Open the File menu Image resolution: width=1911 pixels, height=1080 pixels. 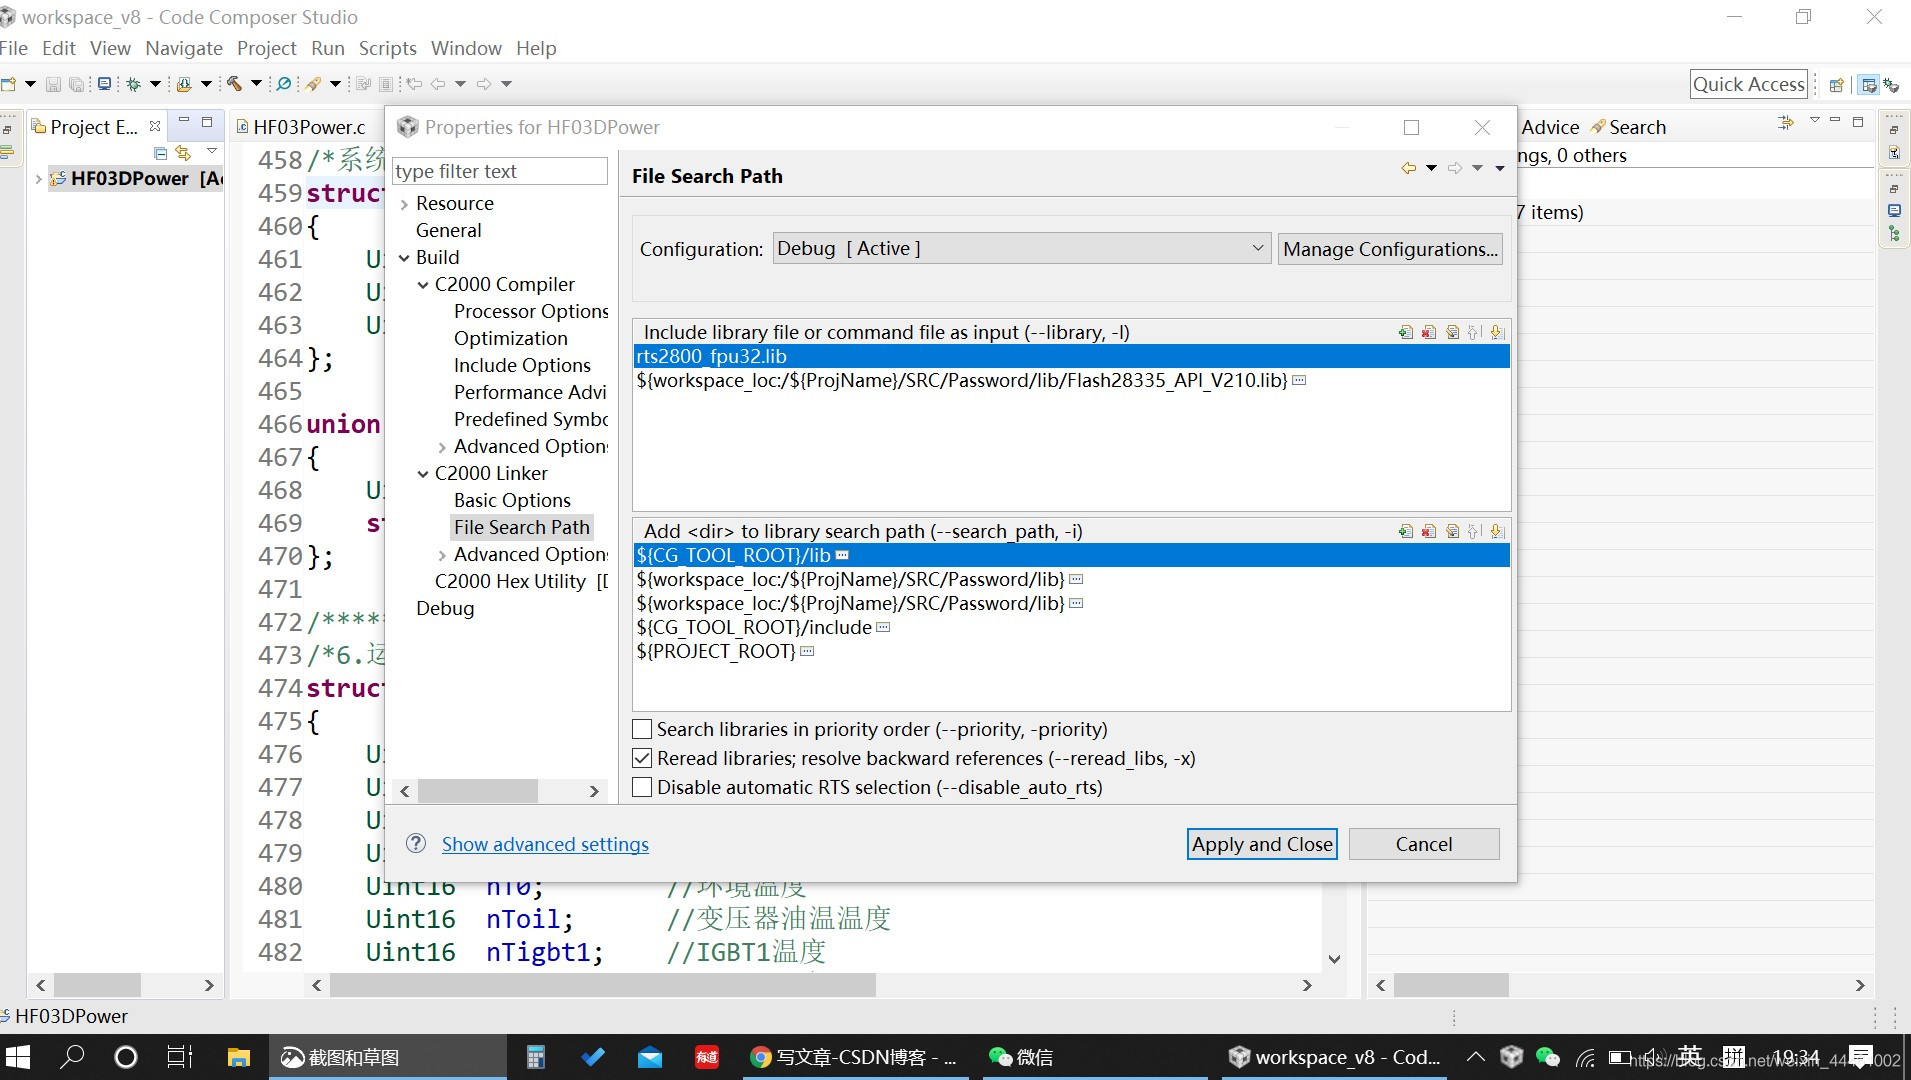[14, 48]
